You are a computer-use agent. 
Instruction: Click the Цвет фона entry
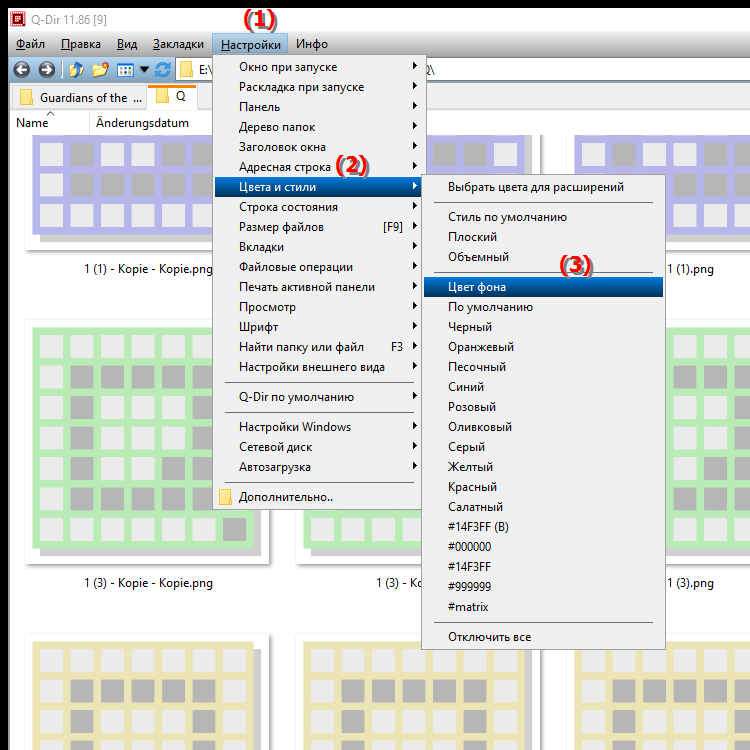coord(543,287)
